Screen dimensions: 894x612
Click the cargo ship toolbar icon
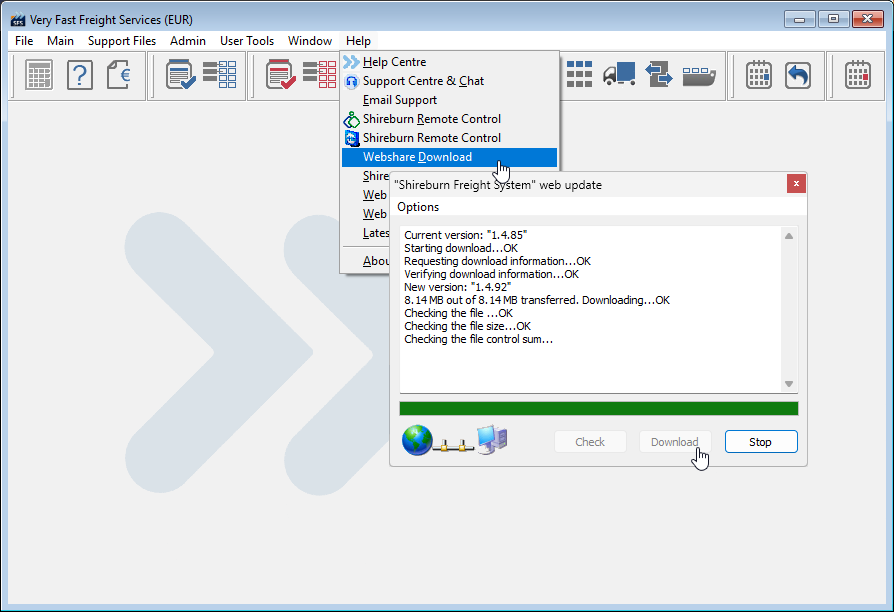click(699, 76)
